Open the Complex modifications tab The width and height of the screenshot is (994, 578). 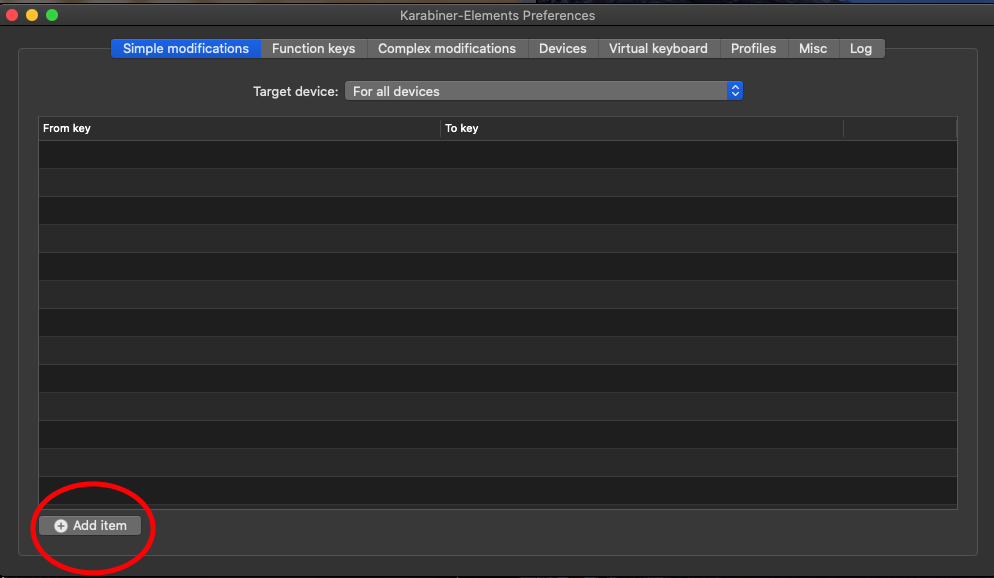pos(447,49)
